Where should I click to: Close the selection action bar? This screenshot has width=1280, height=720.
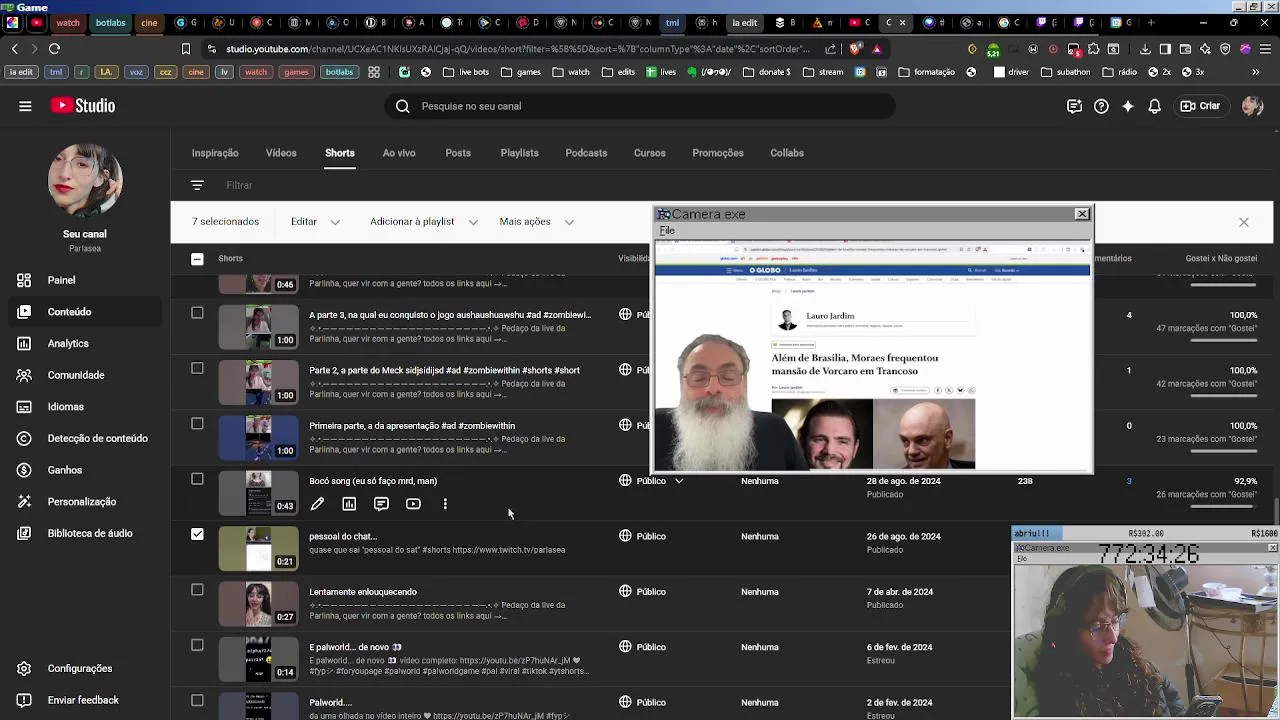click(x=1244, y=222)
